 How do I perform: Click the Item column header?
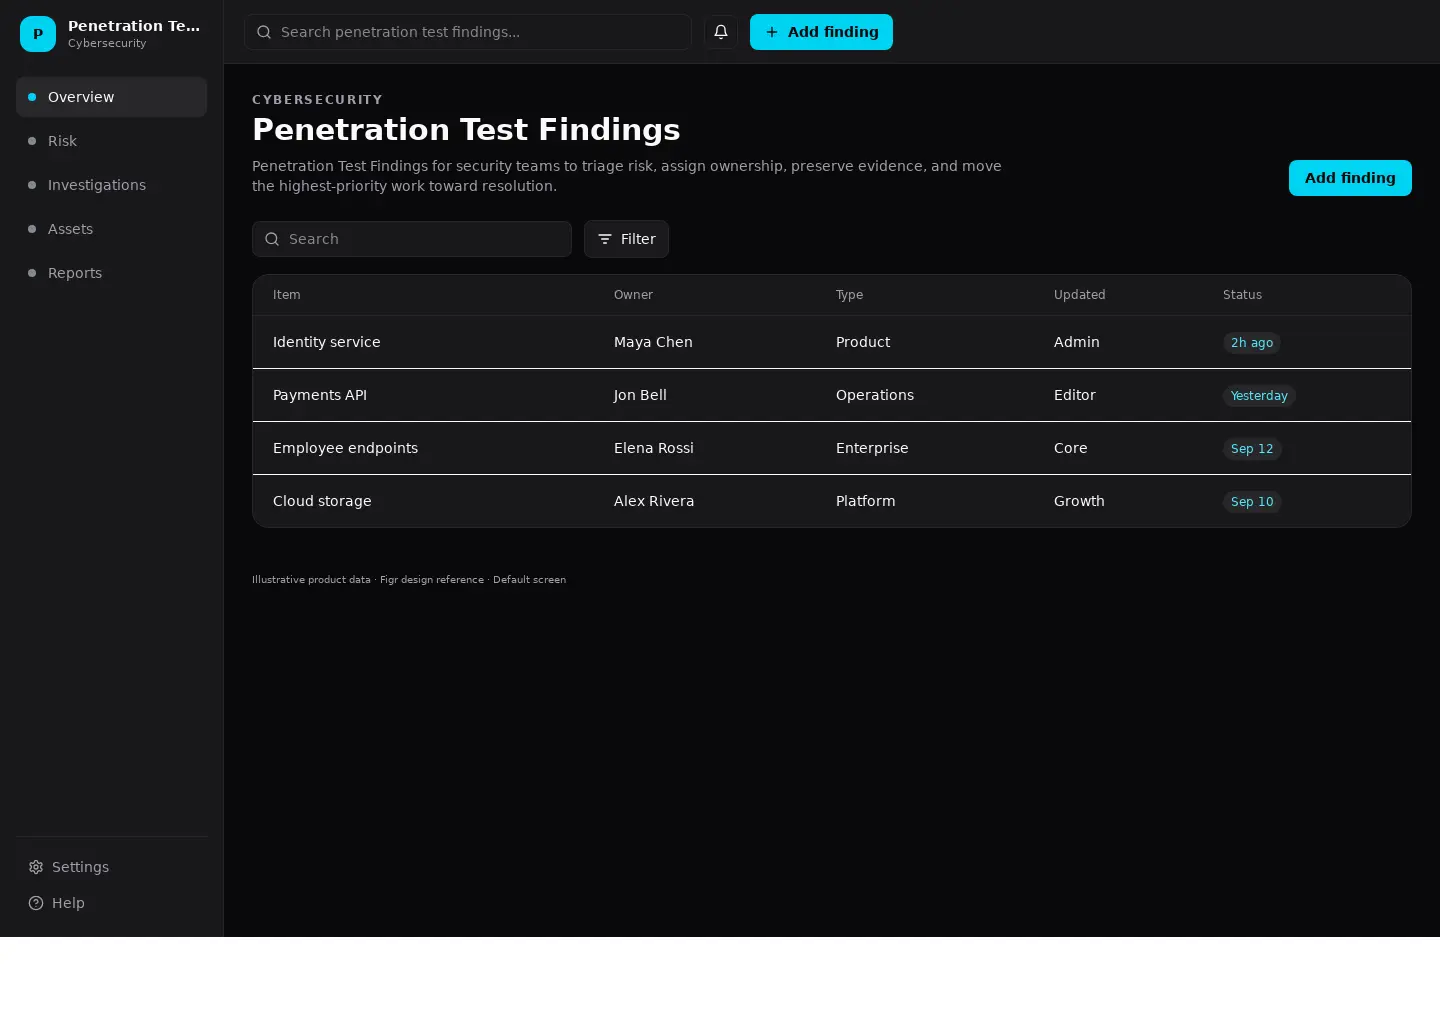pos(286,295)
